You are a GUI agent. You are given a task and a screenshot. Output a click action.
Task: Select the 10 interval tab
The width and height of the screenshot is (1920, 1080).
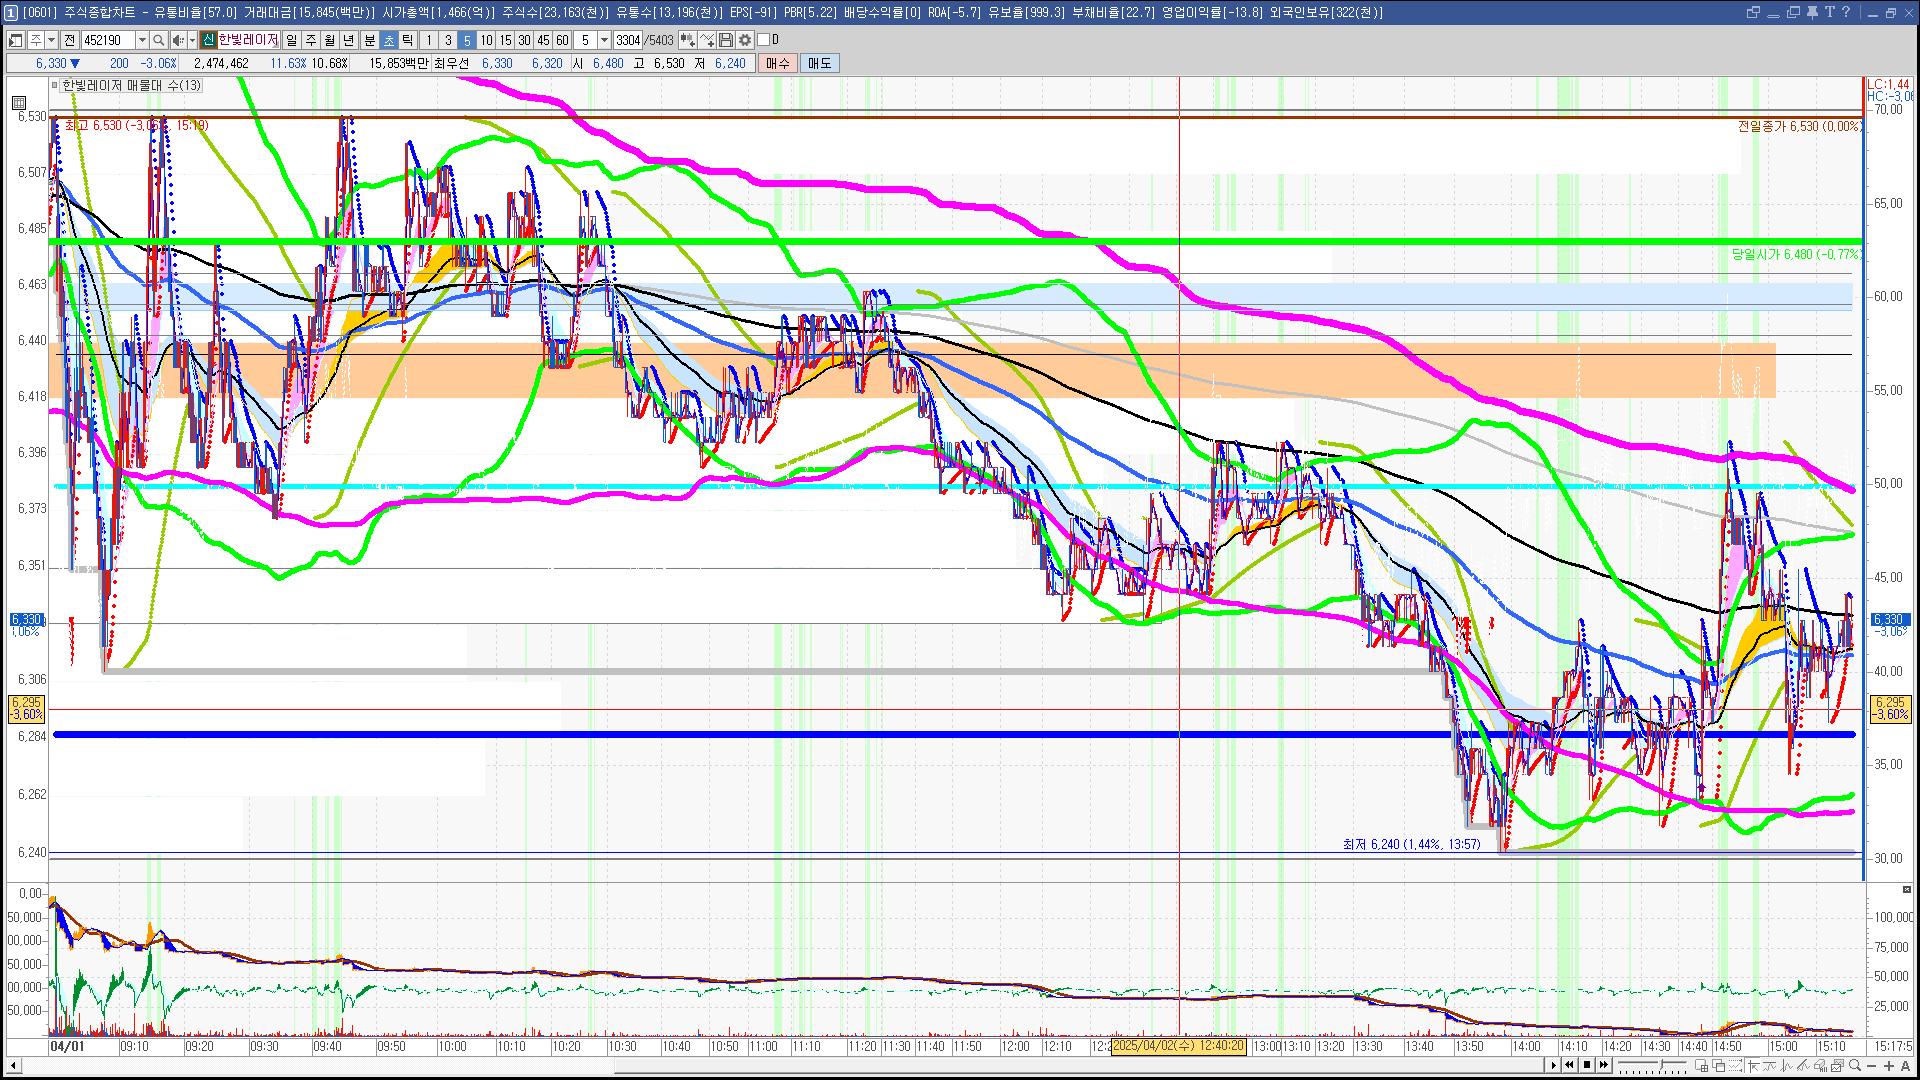(x=486, y=40)
